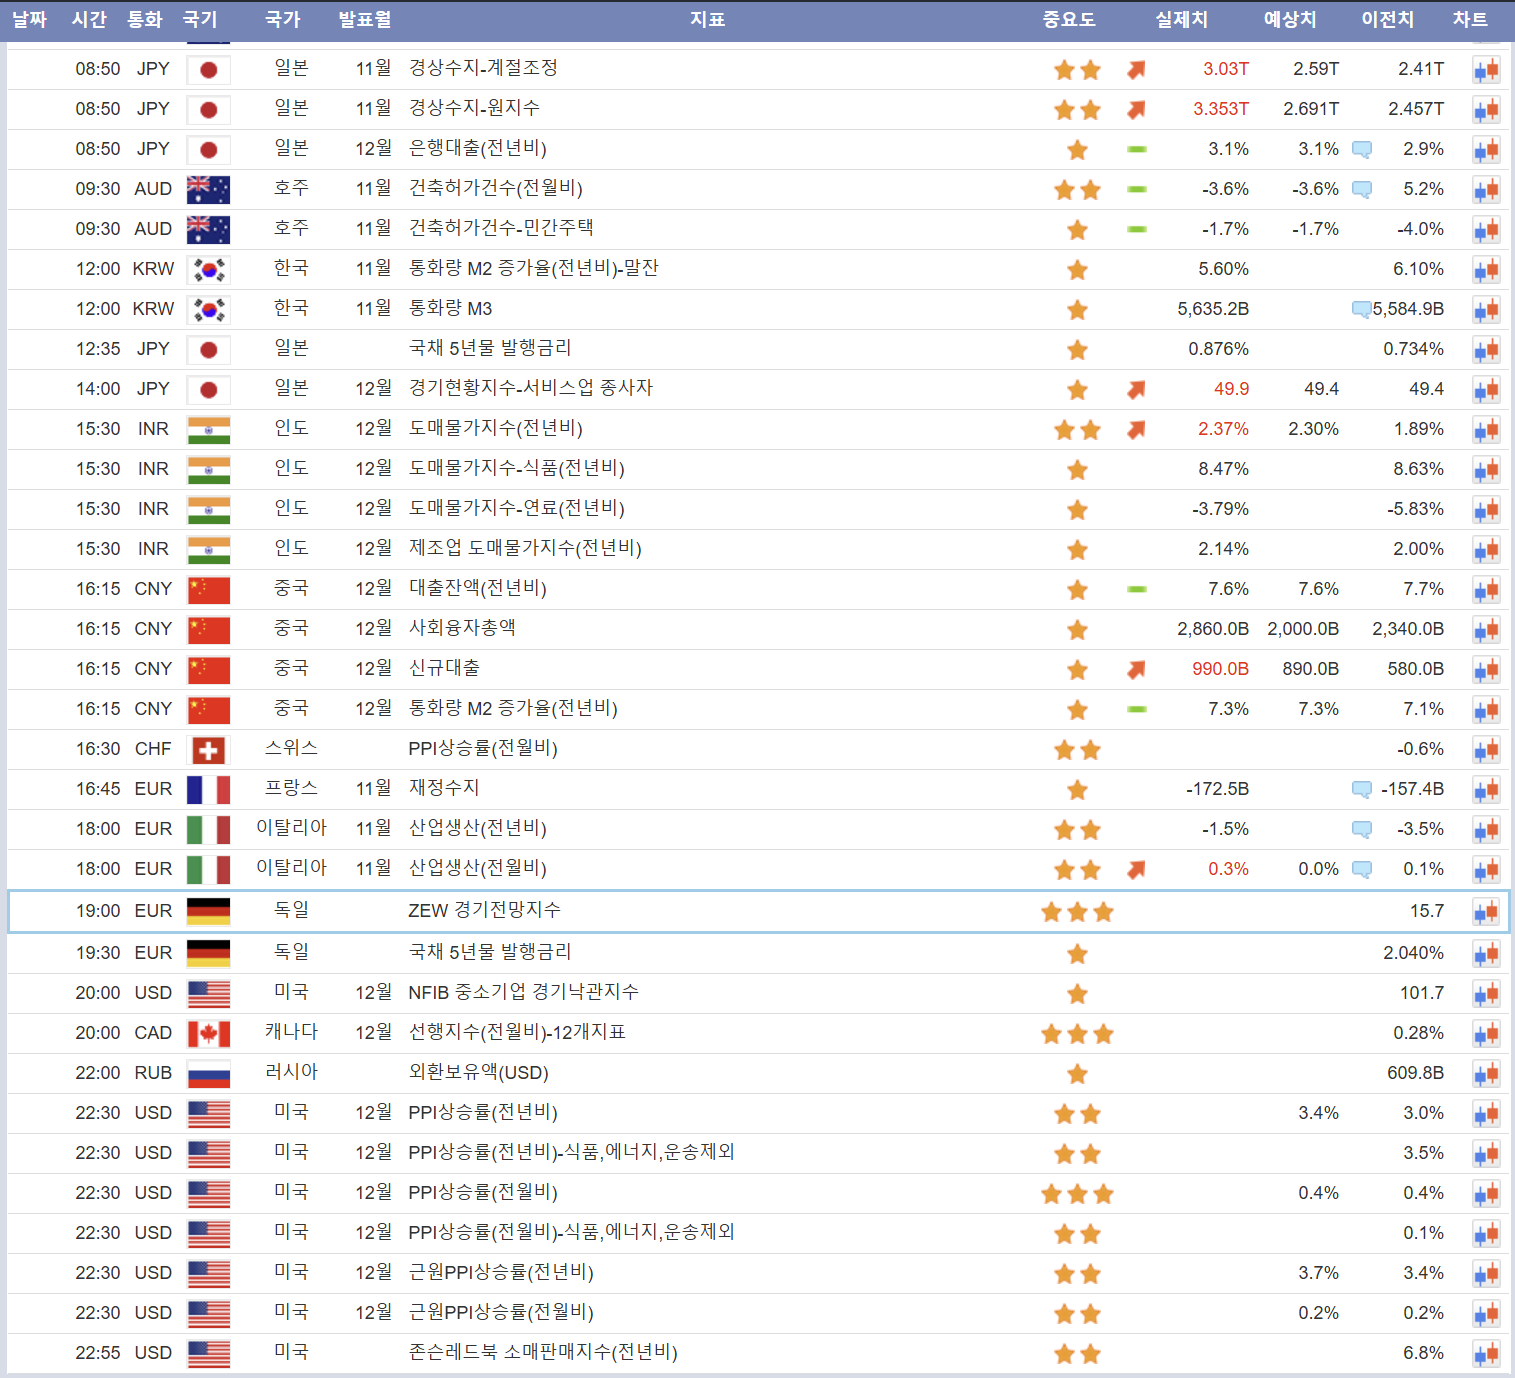Click comment bubble in 프랑스 재정수지 row
This screenshot has height=1378, width=1515.
(x=1361, y=789)
